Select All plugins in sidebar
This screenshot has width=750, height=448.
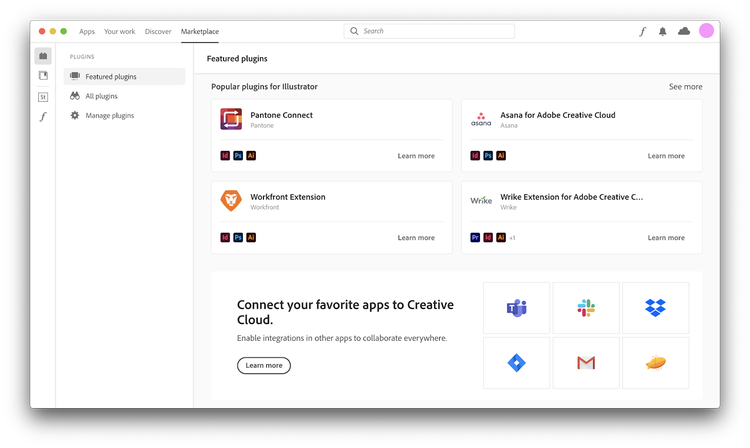point(101,96)
